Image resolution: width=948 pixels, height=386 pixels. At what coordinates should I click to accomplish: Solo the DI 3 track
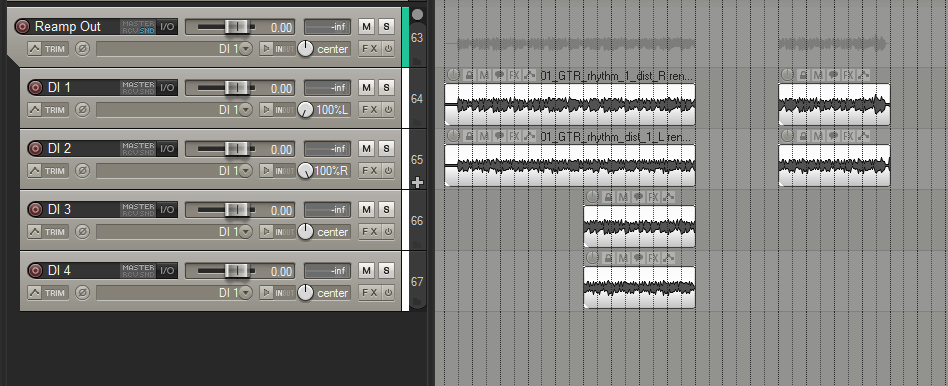[386, 210]
